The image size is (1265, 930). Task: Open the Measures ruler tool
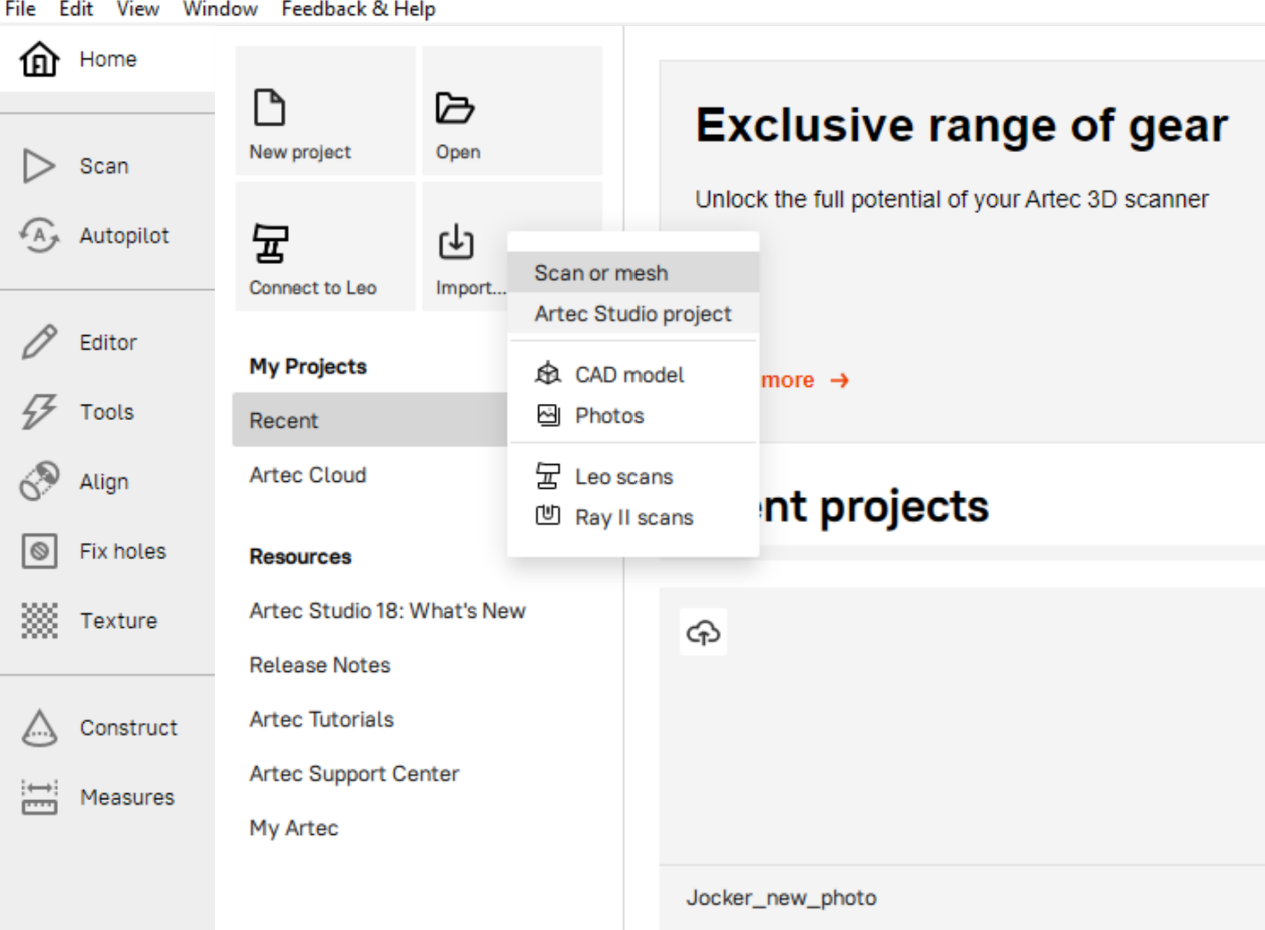click(40, 798)
